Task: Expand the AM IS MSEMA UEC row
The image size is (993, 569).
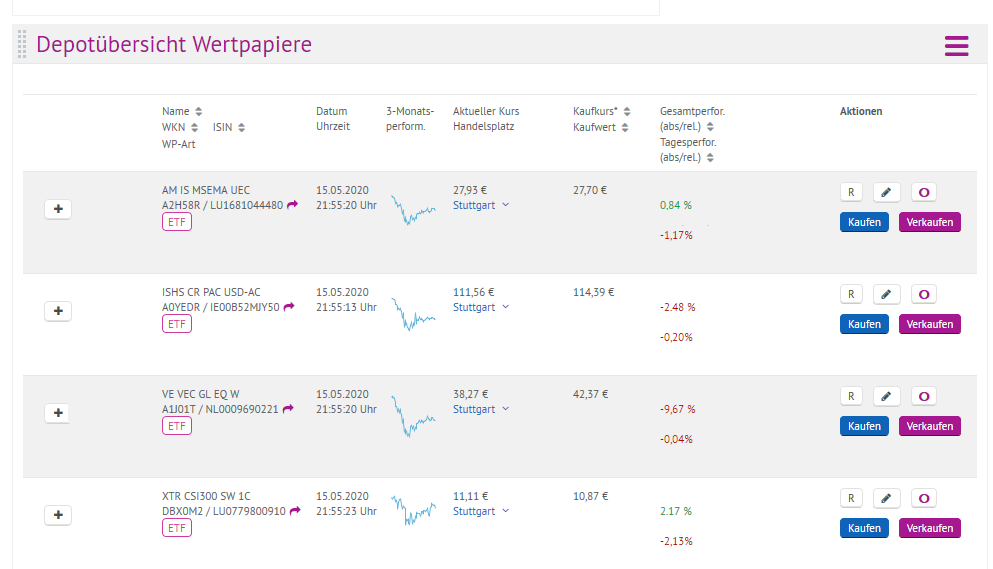Action: coord(58,209)
